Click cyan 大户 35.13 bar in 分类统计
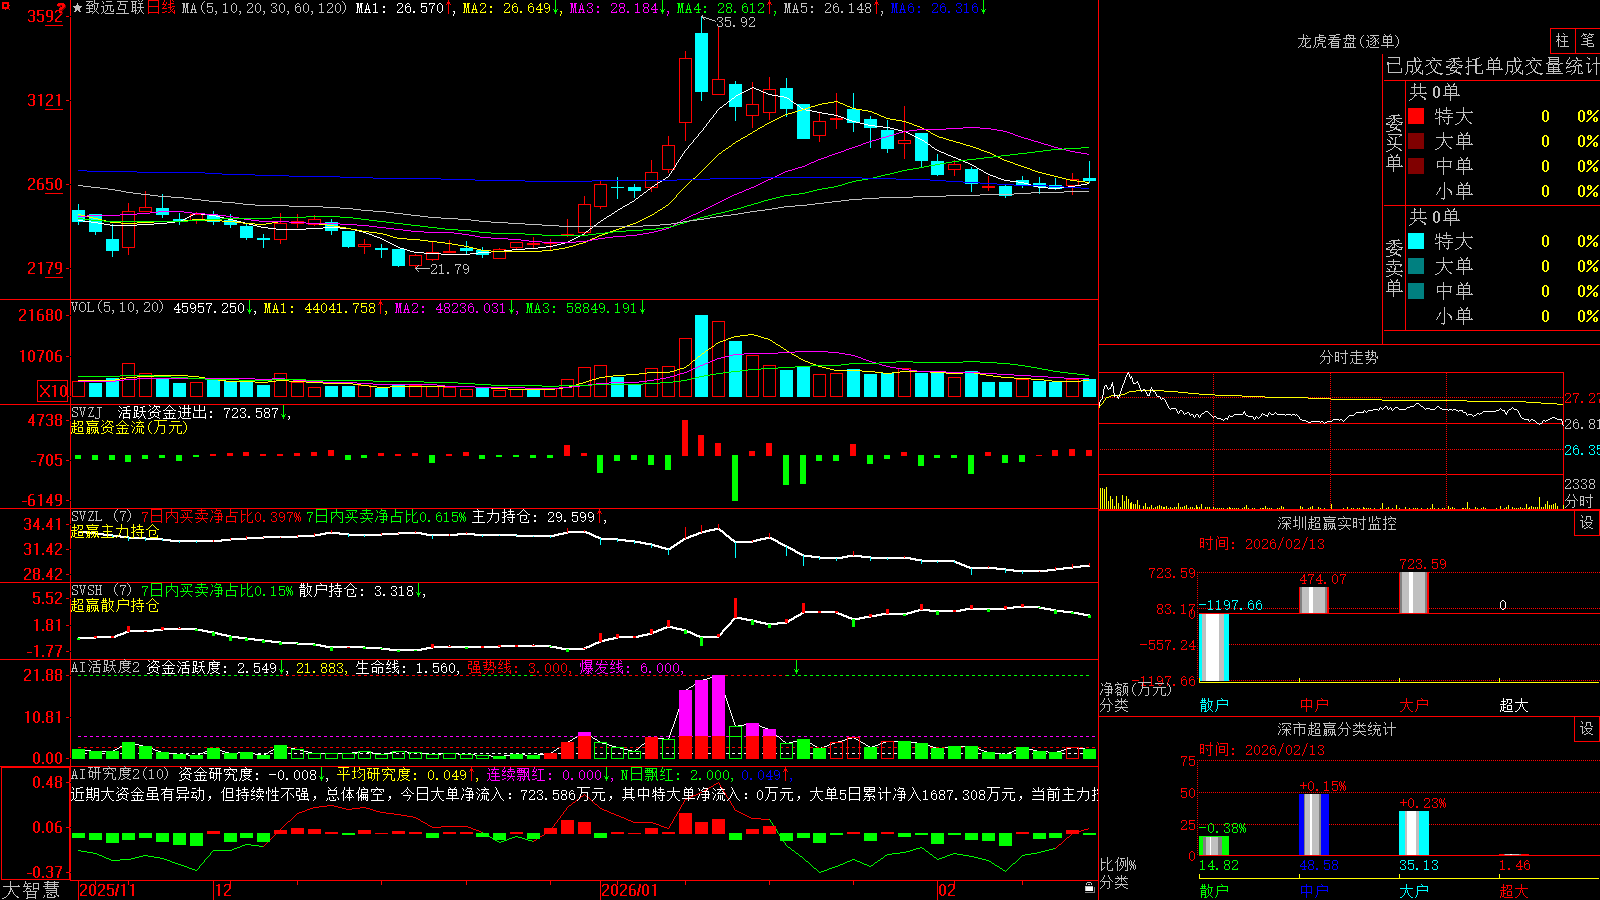The width and height of the screenshot is (1600, 900). tap(1414, 833)
